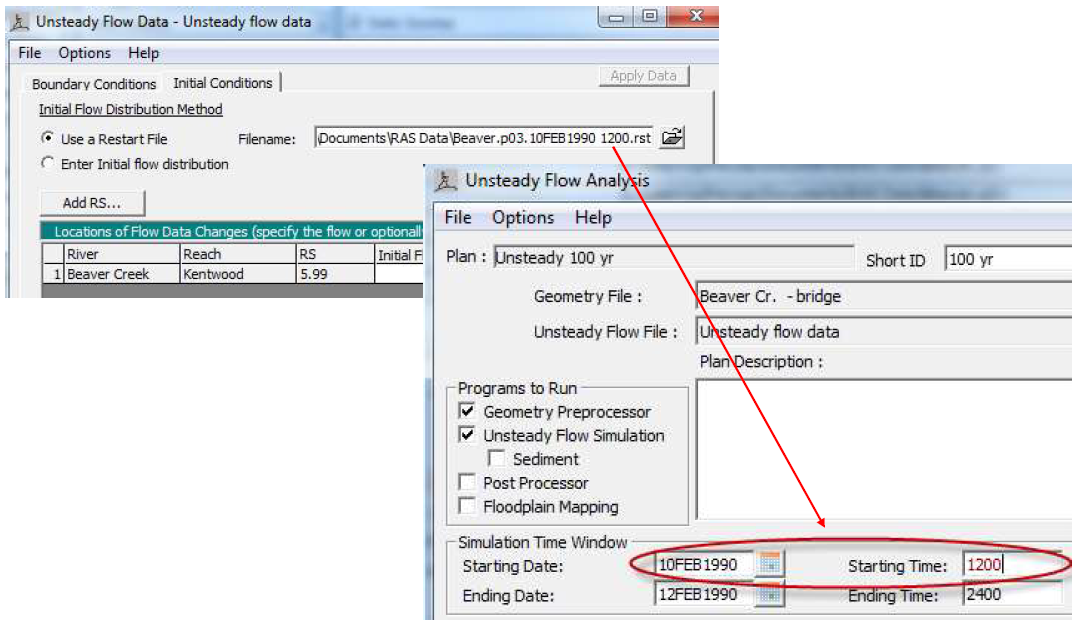Image resolution: width=1076 pixels, height=620 pixels.
Task: Click the Starting Time input field
Action: click(x=1010, y=565)
